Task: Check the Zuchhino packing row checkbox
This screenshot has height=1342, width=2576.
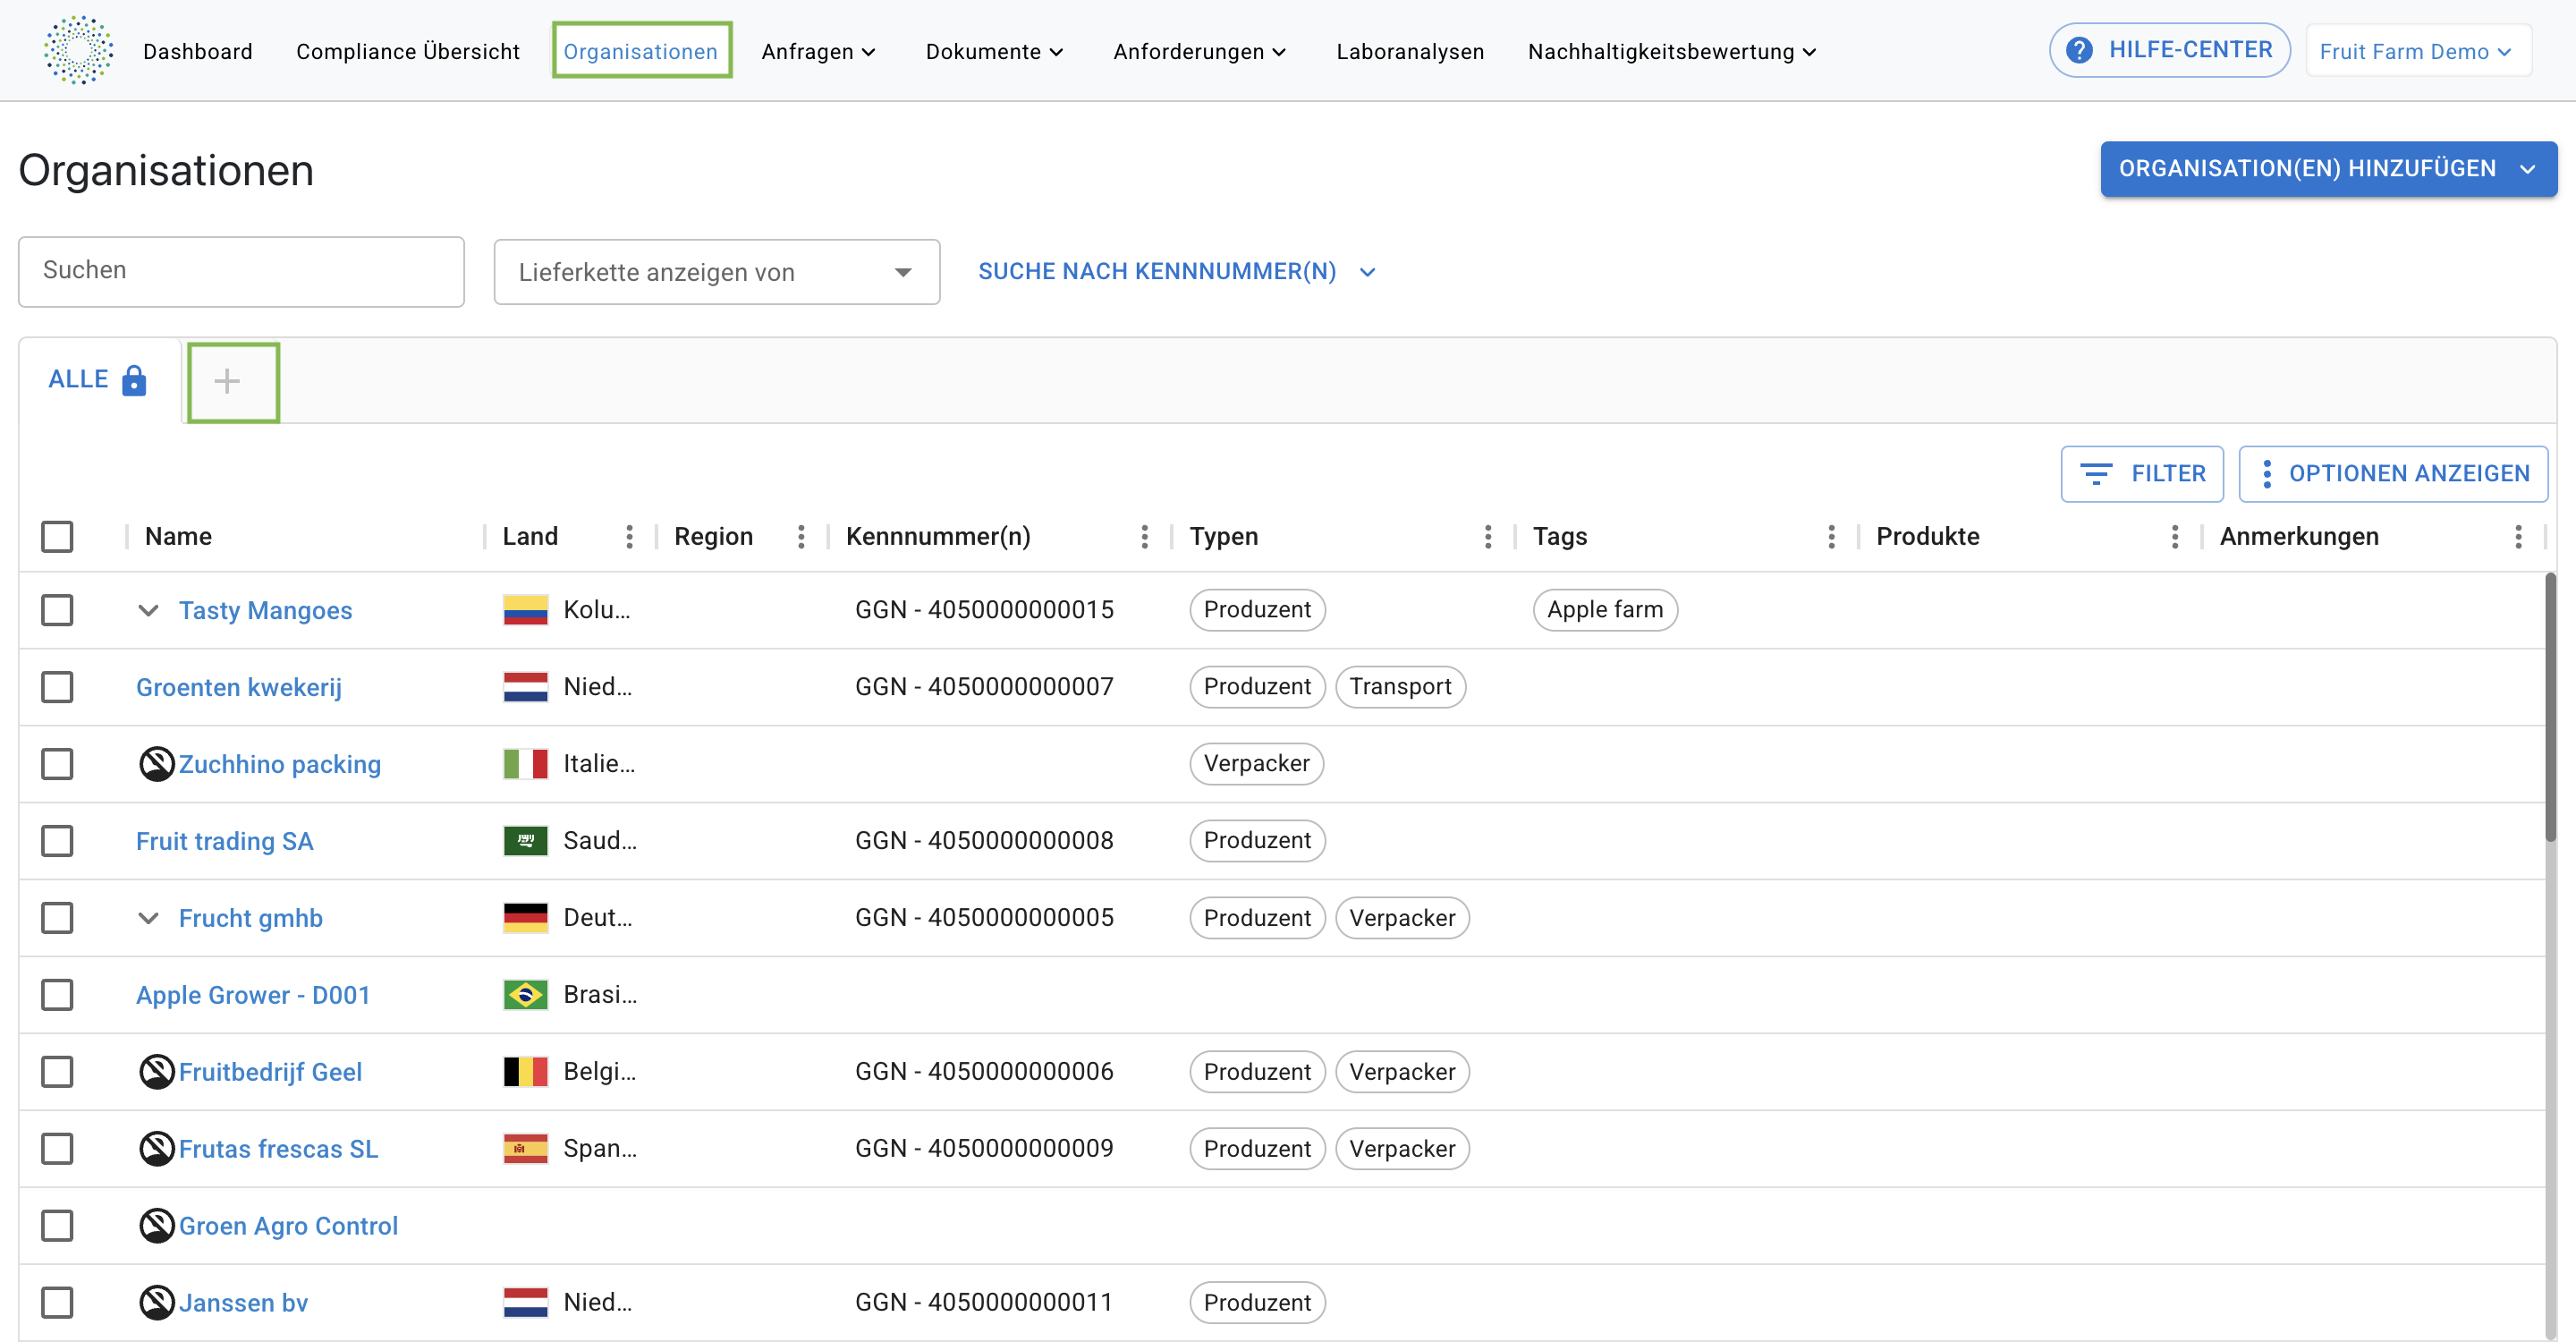Action: 57,764
